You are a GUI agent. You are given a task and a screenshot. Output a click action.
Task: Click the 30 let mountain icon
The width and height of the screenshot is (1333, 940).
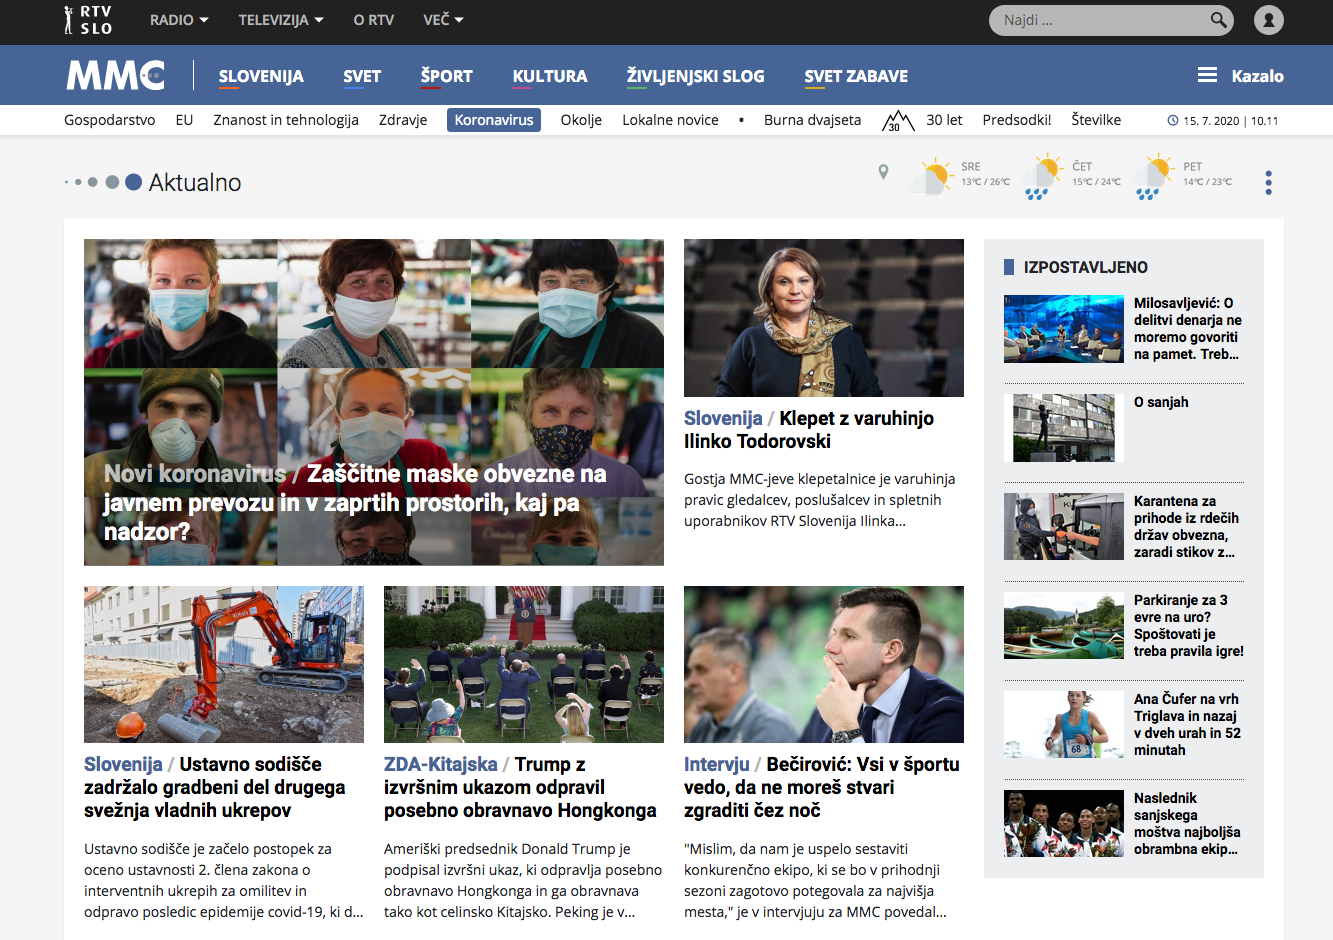coord(897,121)
